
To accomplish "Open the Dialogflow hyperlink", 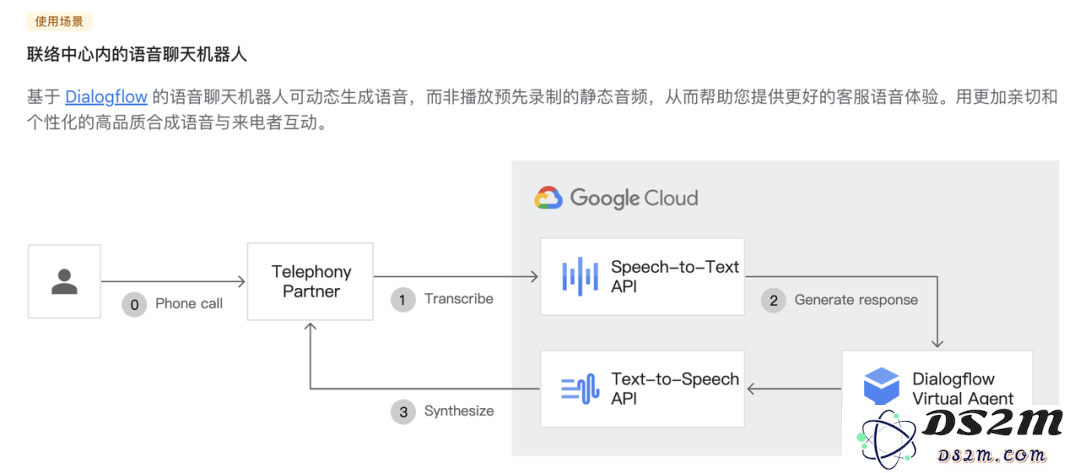I will (106, 97).
